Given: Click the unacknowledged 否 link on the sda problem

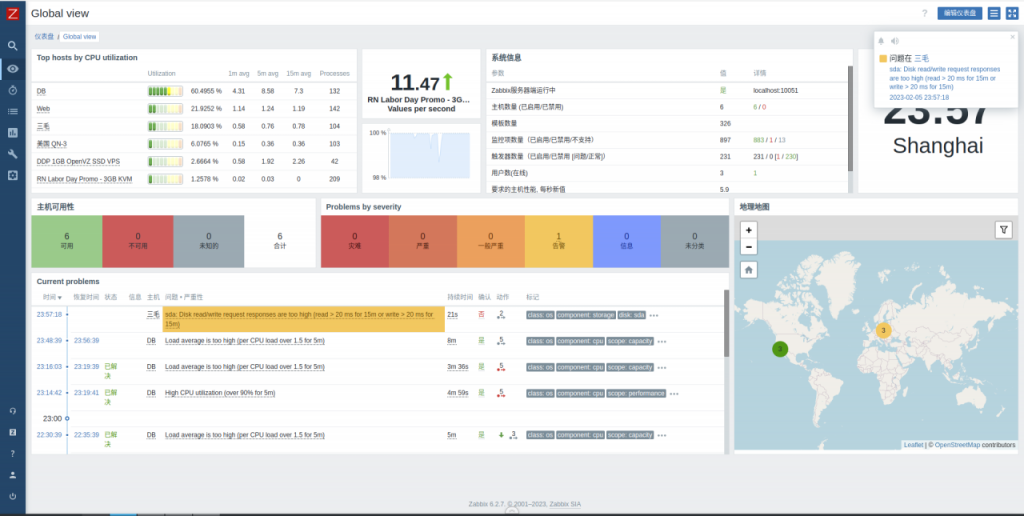Looking at the screenshot, I should coord(481,314).
